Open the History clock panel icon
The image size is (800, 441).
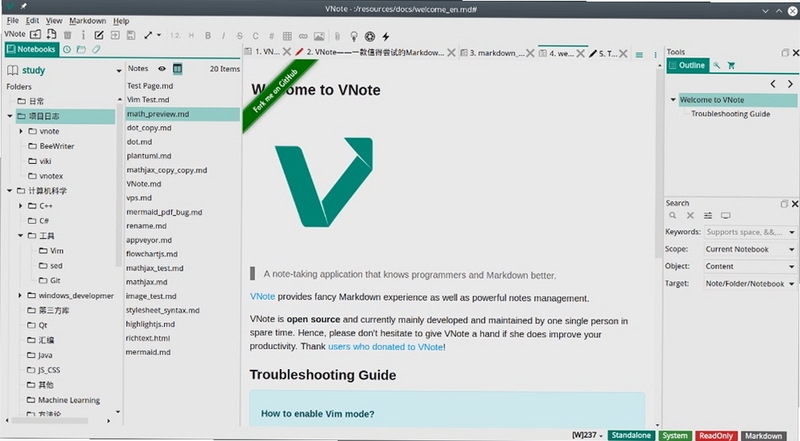(66, 50)
